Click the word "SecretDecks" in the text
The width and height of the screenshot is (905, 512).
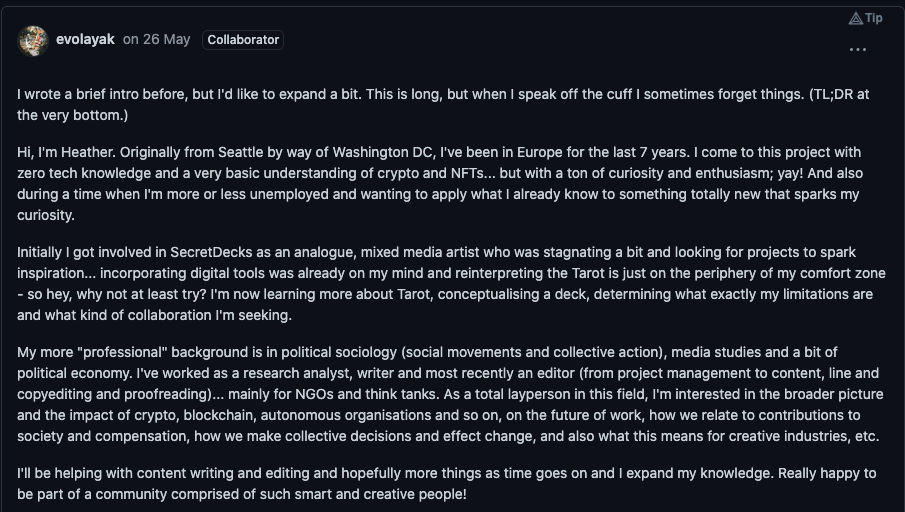coord(211,252)
